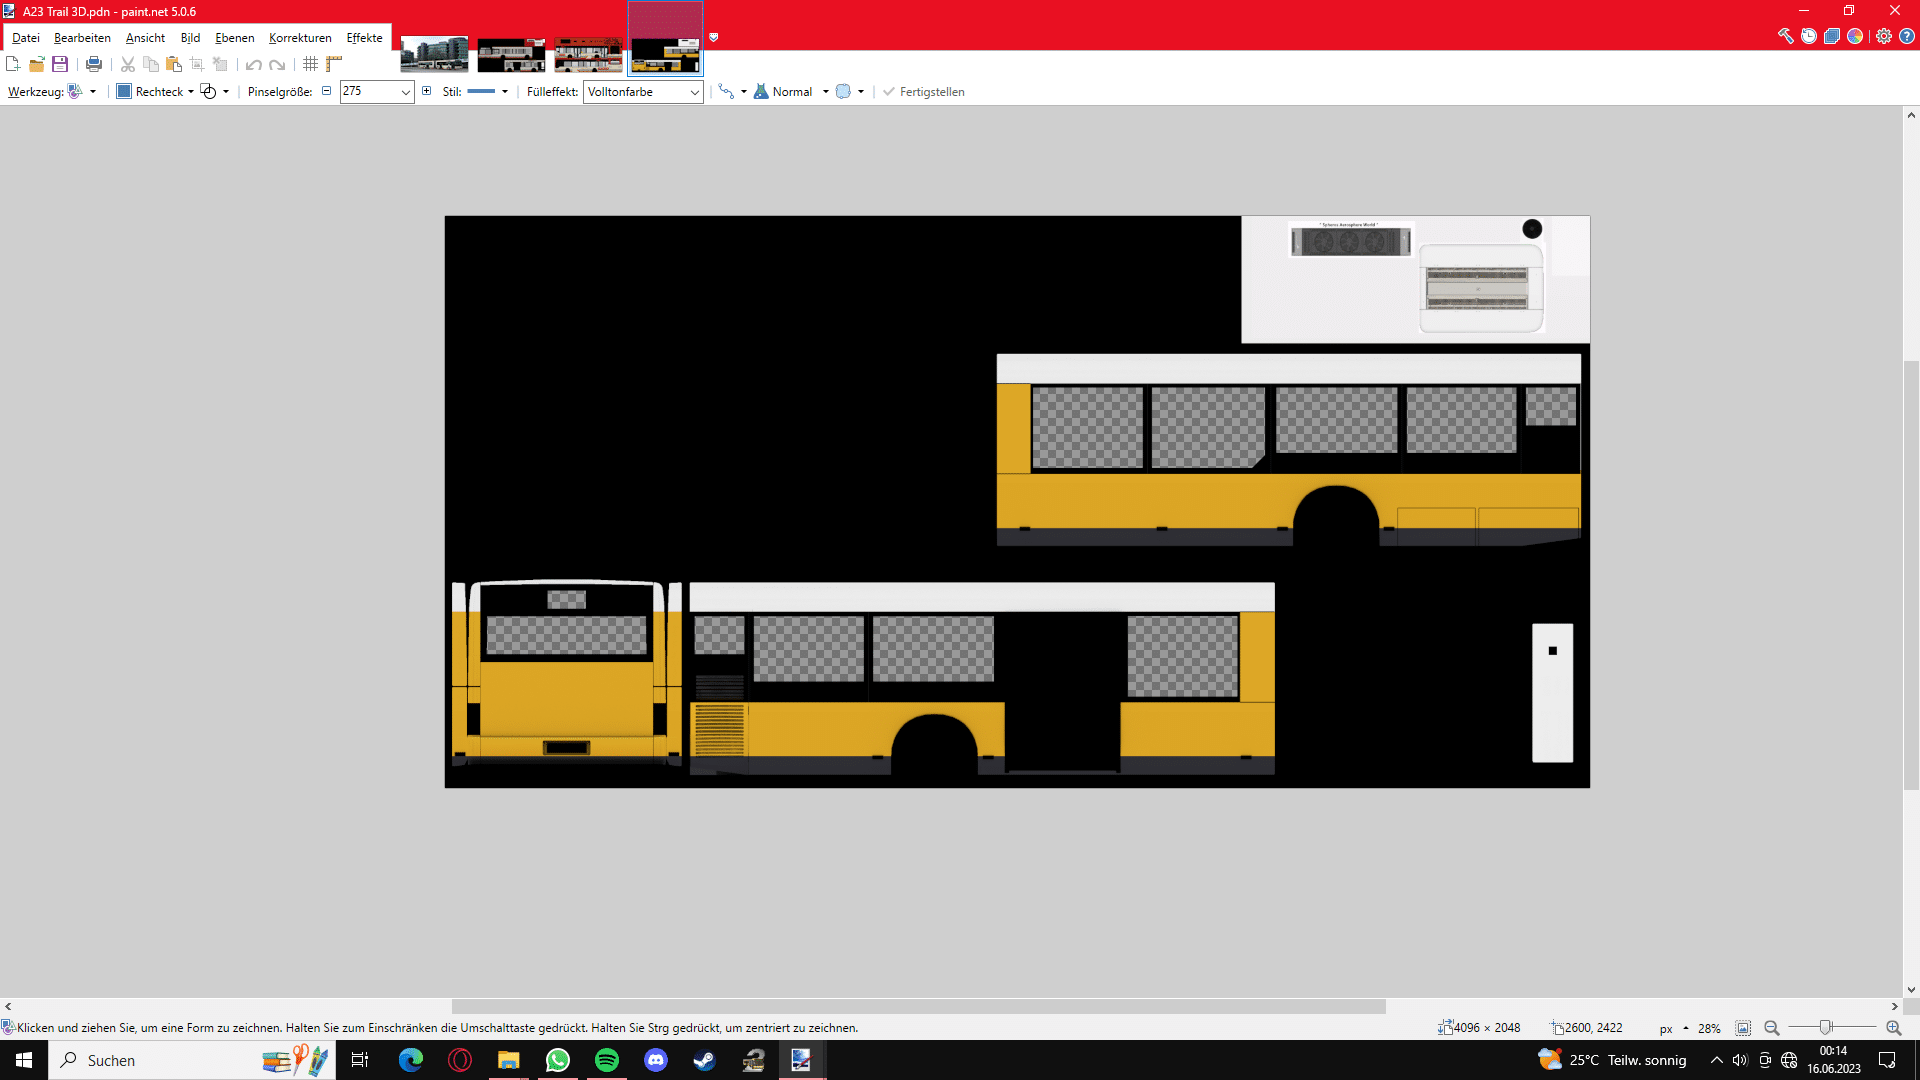Click the Save file icon
This screenshot has height=1080, width=1920.
click(60, 64)
